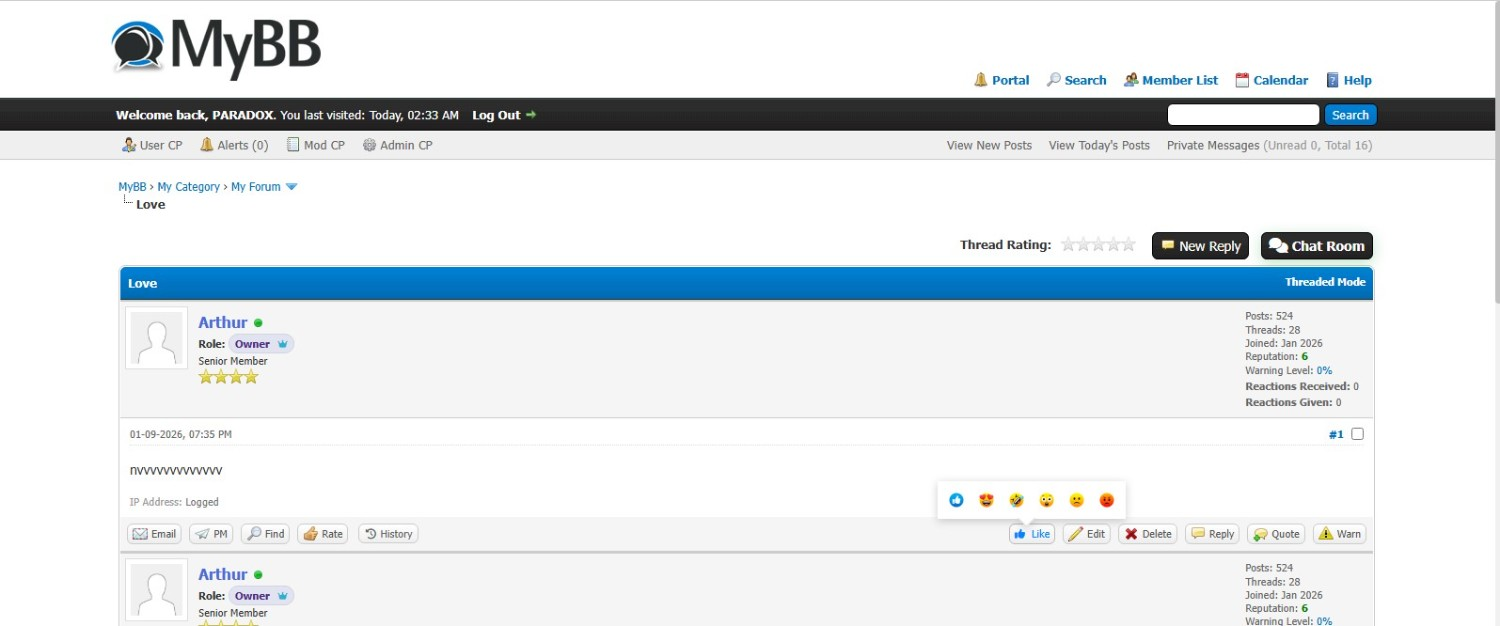The width and height of the screenshot is (1500, 626).
Task: Pick the surprised wow reaction emoji
Action: coord(1046,500)
